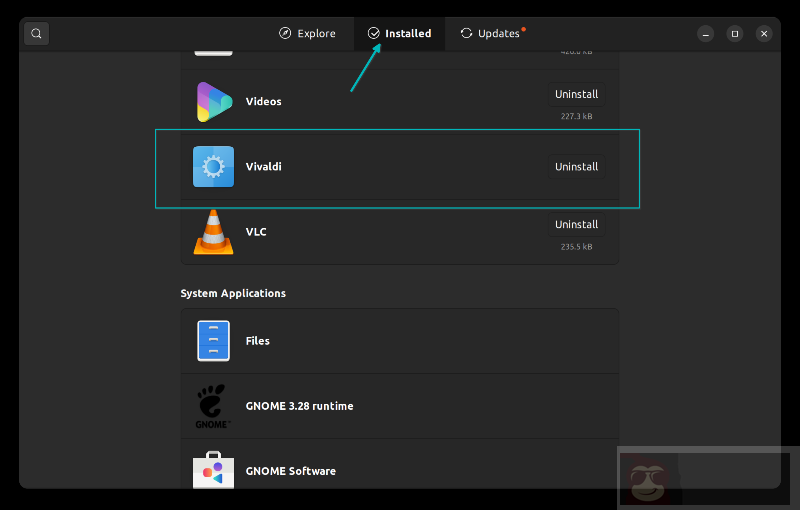Minimize the software window
Image resolution: width=800 pixels, height=510 pixels.
[706, 34]
